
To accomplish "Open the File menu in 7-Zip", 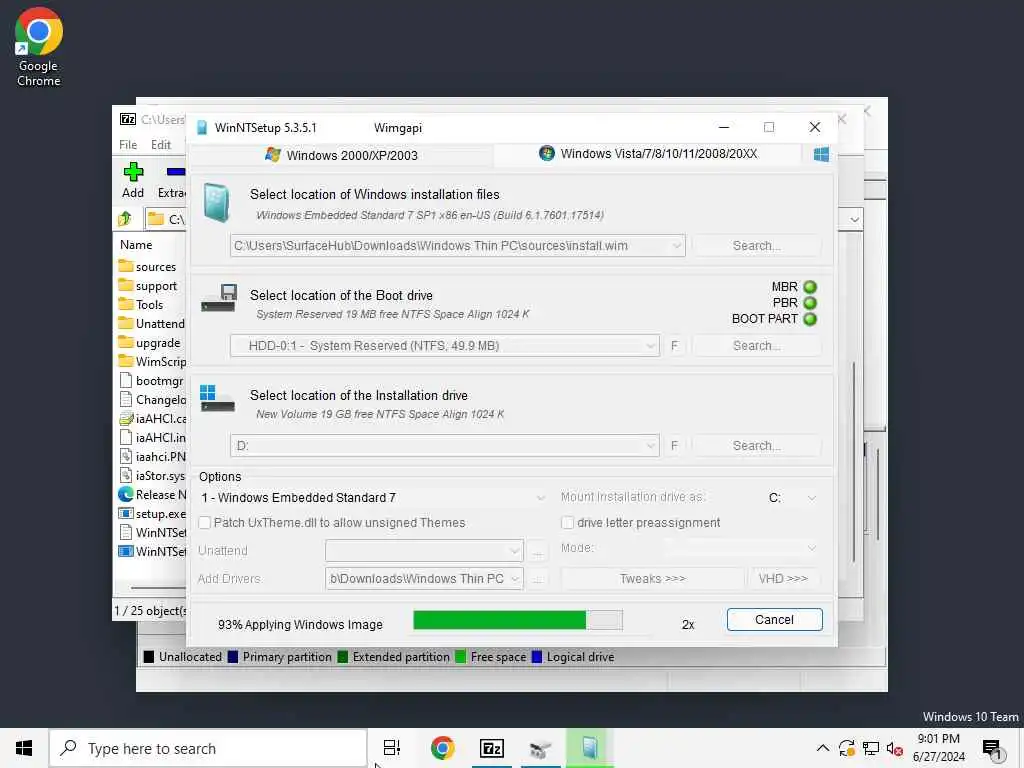I will 128,144.
